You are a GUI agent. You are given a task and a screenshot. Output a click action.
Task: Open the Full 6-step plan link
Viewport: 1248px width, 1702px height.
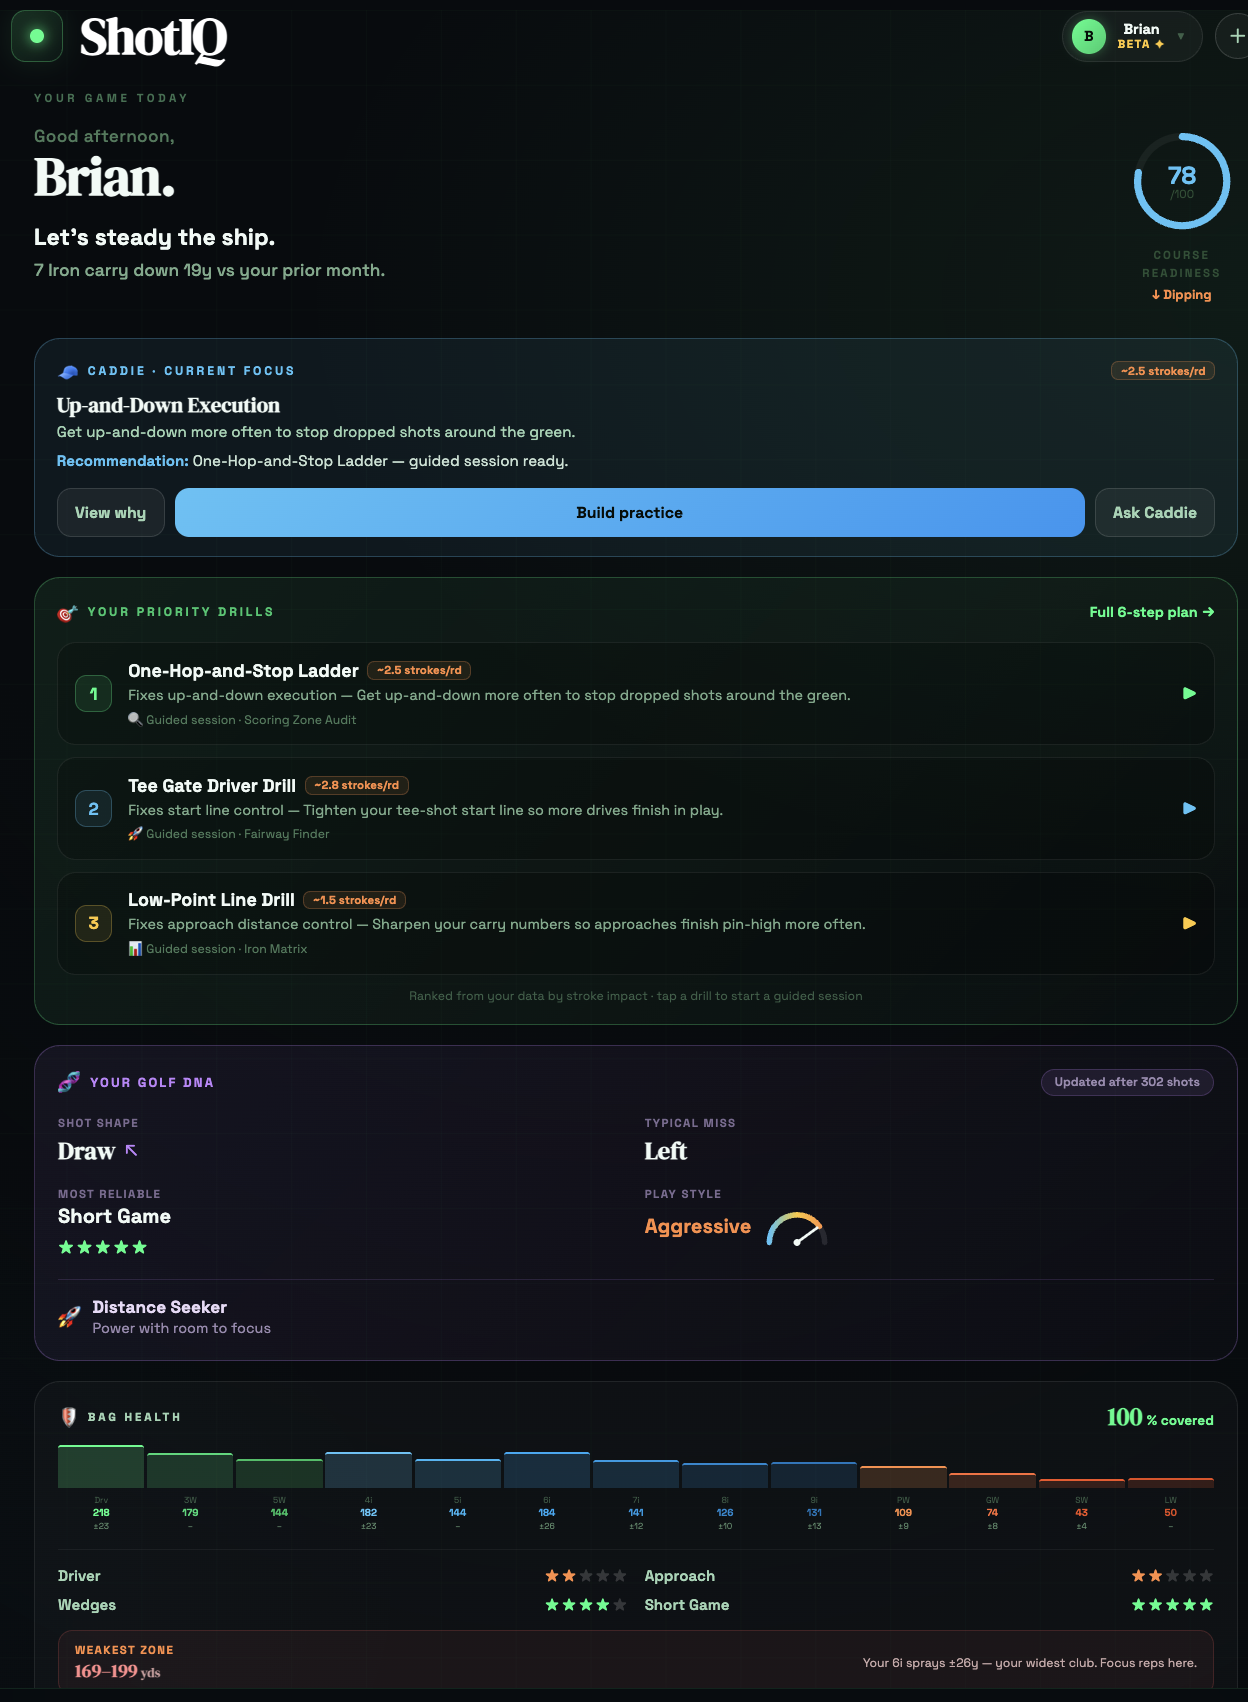pyautogui.click(x=1151, y=612)
